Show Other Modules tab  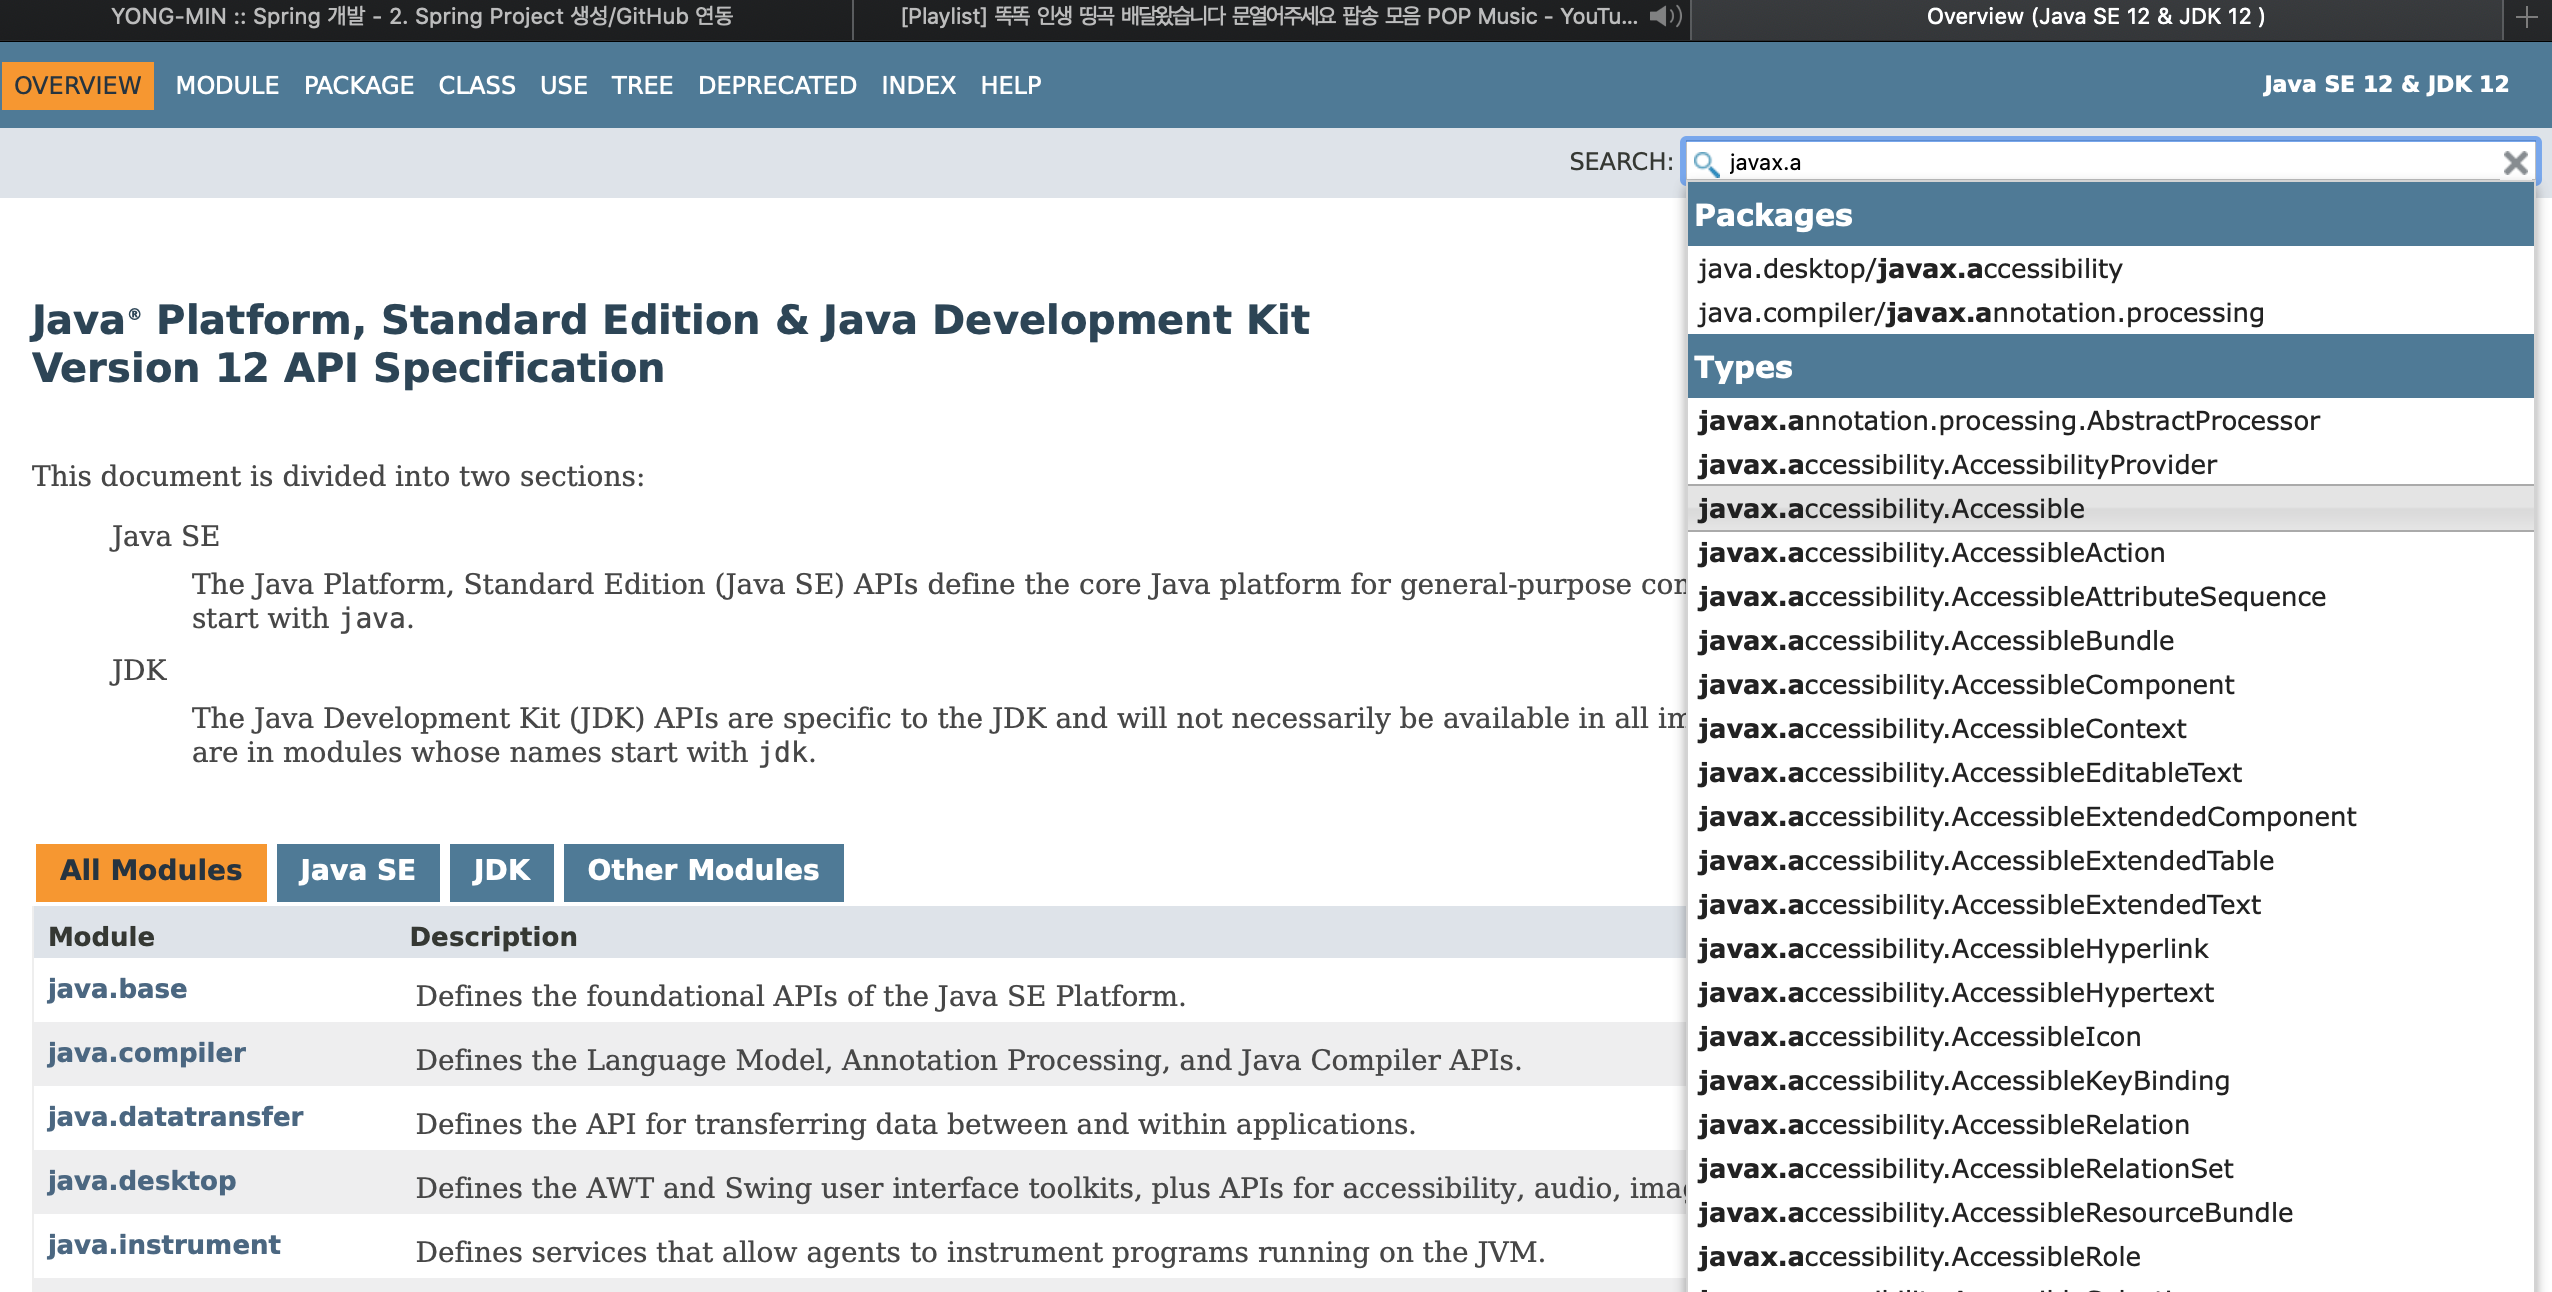[703, 871]
